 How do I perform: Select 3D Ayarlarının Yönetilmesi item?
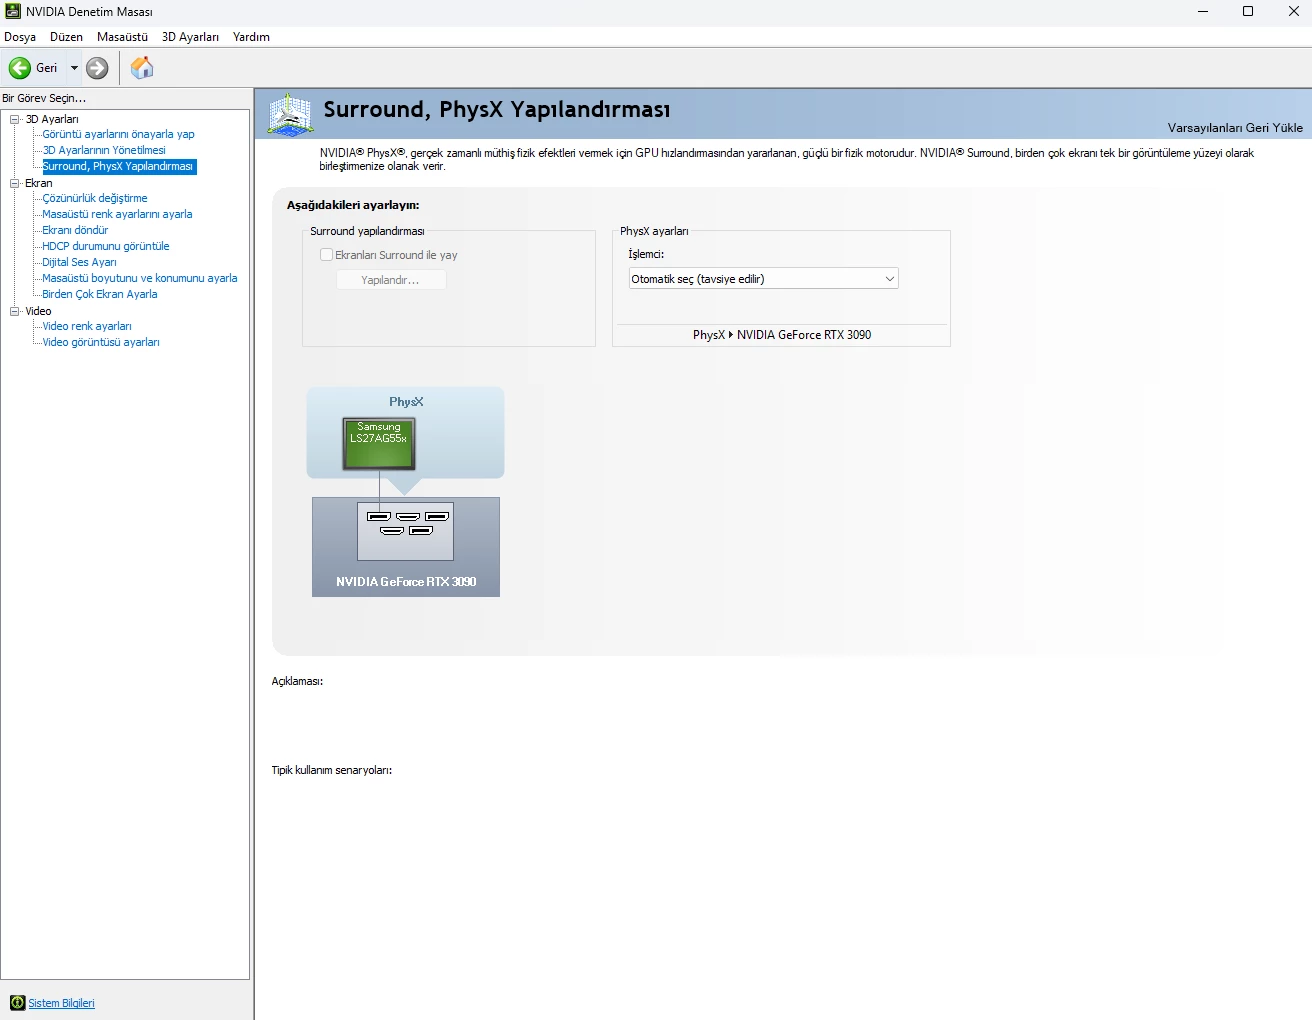tap(104, 150)
